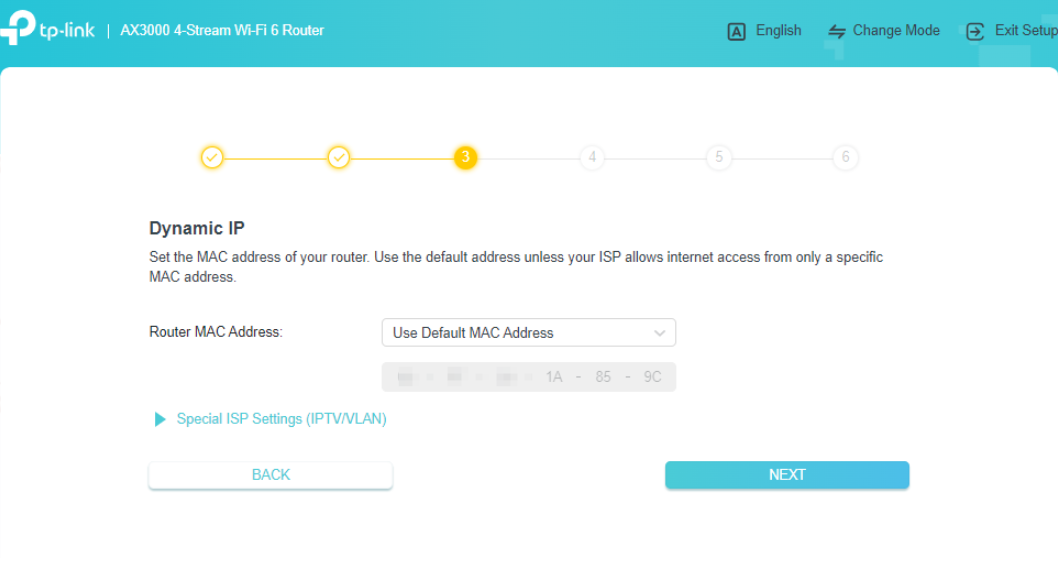Click the Change Mode menu entry
The width and height of the screenshot is (1058, 578).
(896, 31)
